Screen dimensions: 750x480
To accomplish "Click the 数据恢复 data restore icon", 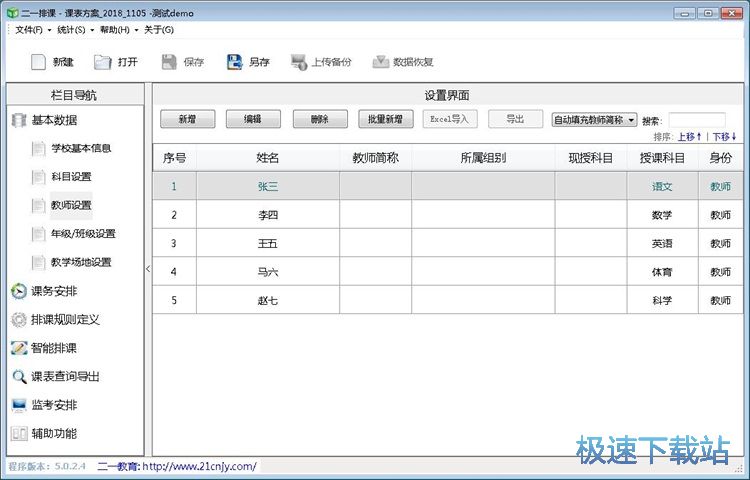I will point(381,62).
